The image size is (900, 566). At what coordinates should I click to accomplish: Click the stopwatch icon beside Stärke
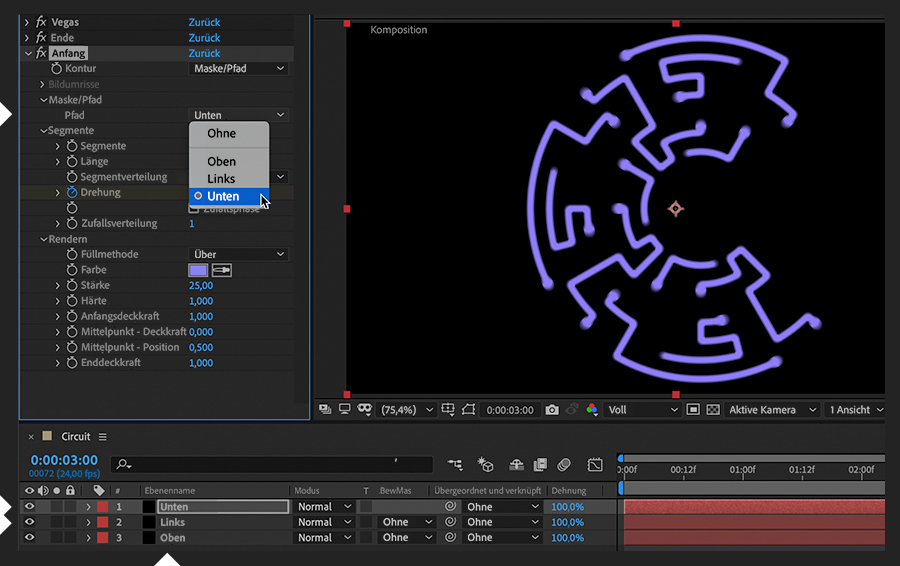click(72, 286)
